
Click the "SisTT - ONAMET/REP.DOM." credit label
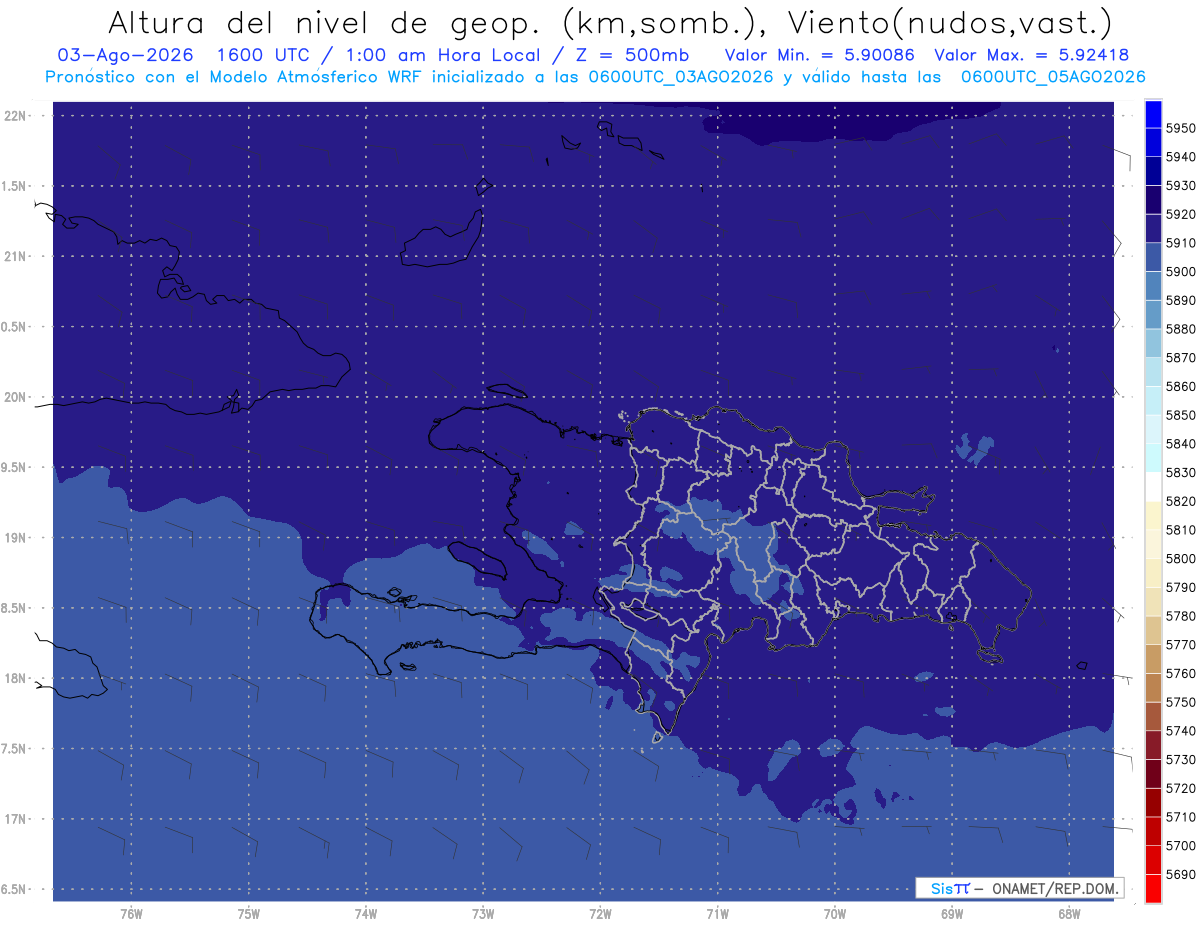pyautogui.click(x=1019, y=888)
